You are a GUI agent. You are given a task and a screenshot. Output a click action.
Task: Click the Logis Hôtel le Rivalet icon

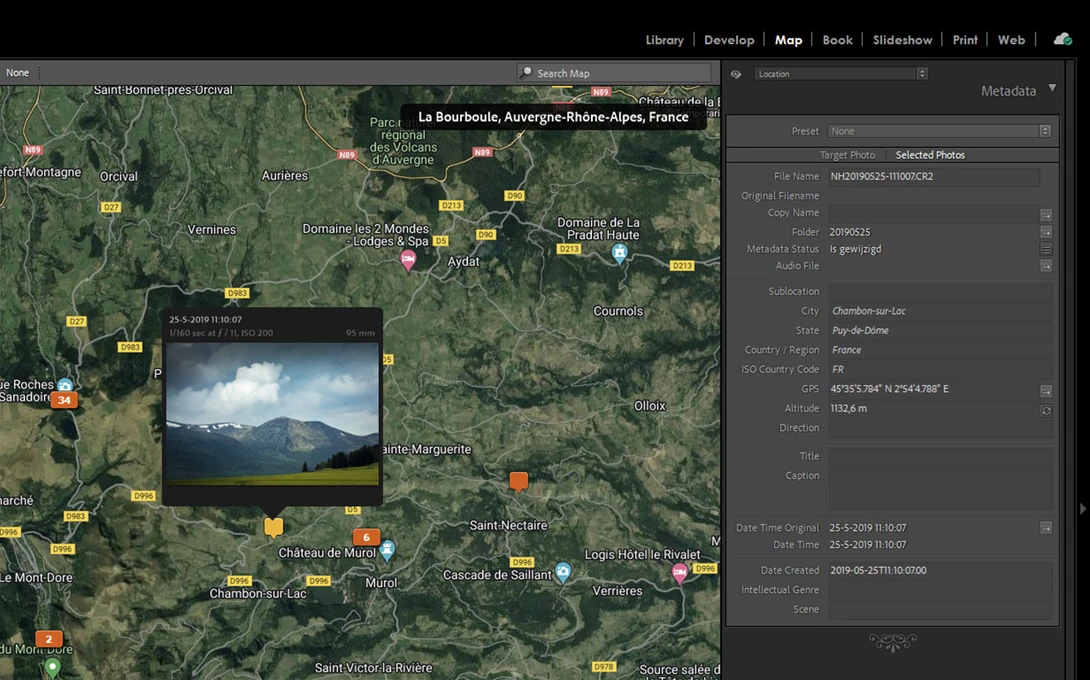coord(679,574)
